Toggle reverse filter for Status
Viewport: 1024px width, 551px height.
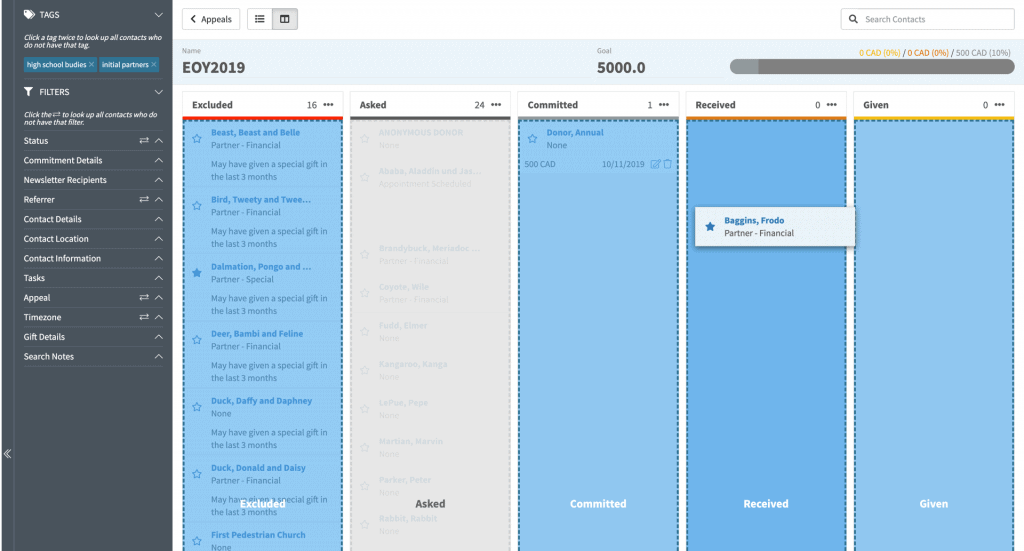(144, 140)
